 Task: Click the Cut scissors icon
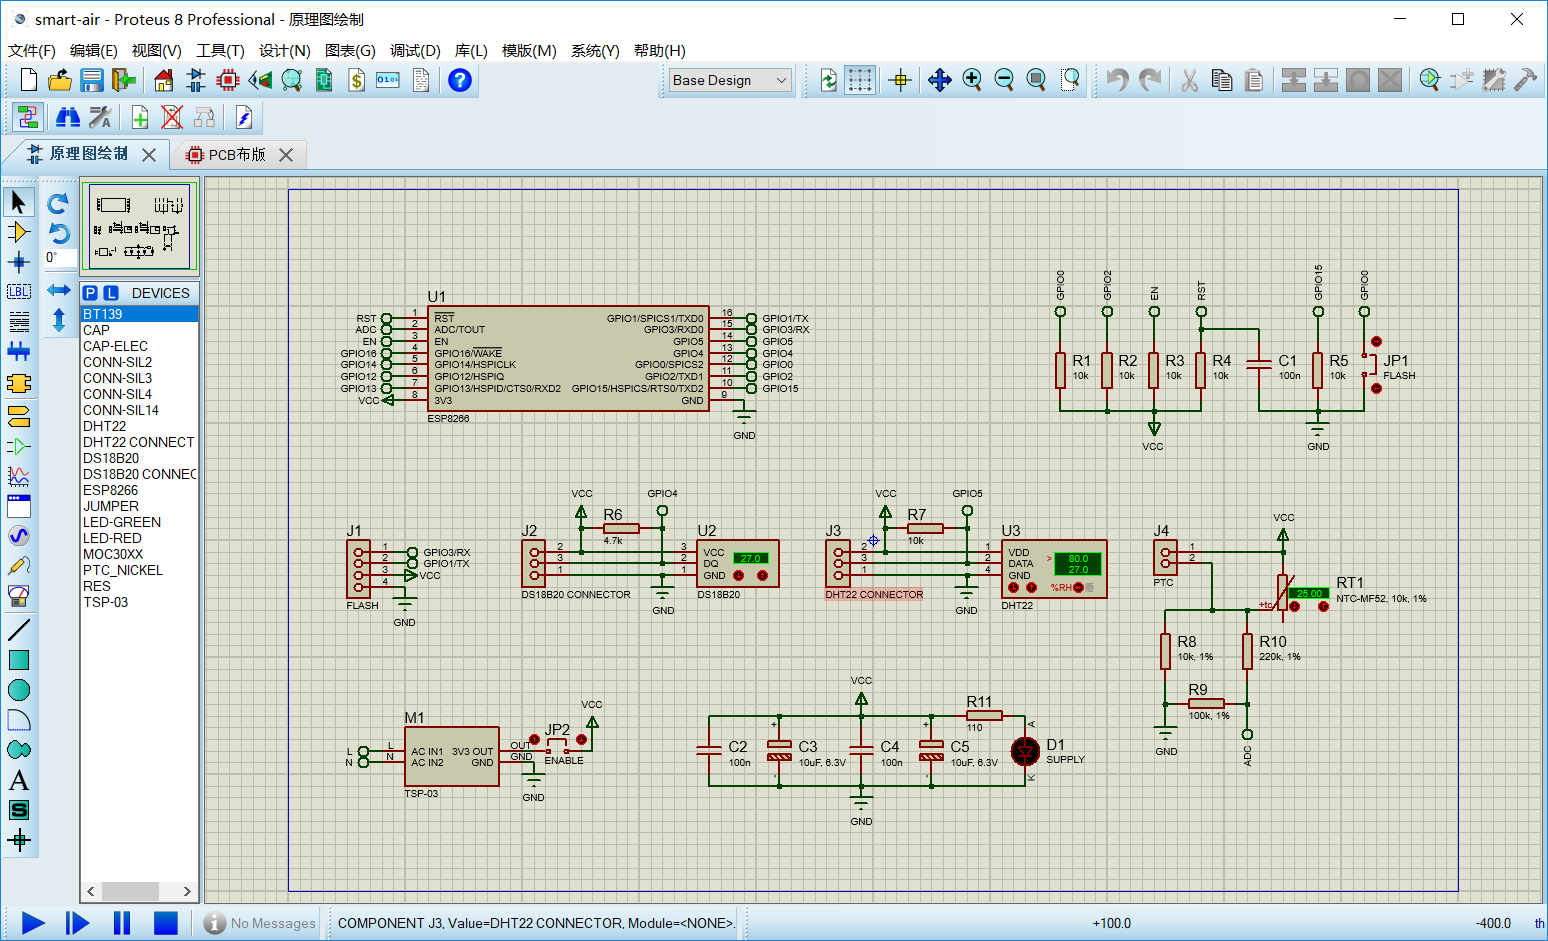point(1190,80)
